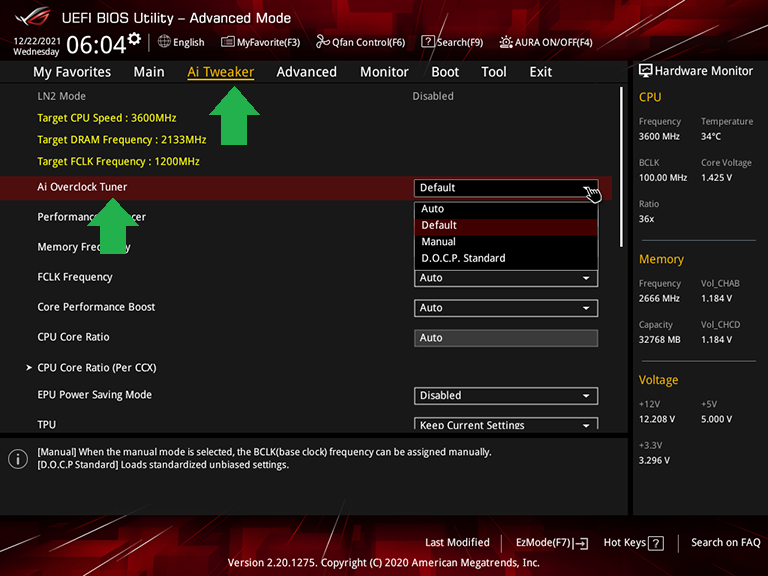Open Search on FAQ
This screenshot has width=768, height=576.
click(x=725, y=542)
